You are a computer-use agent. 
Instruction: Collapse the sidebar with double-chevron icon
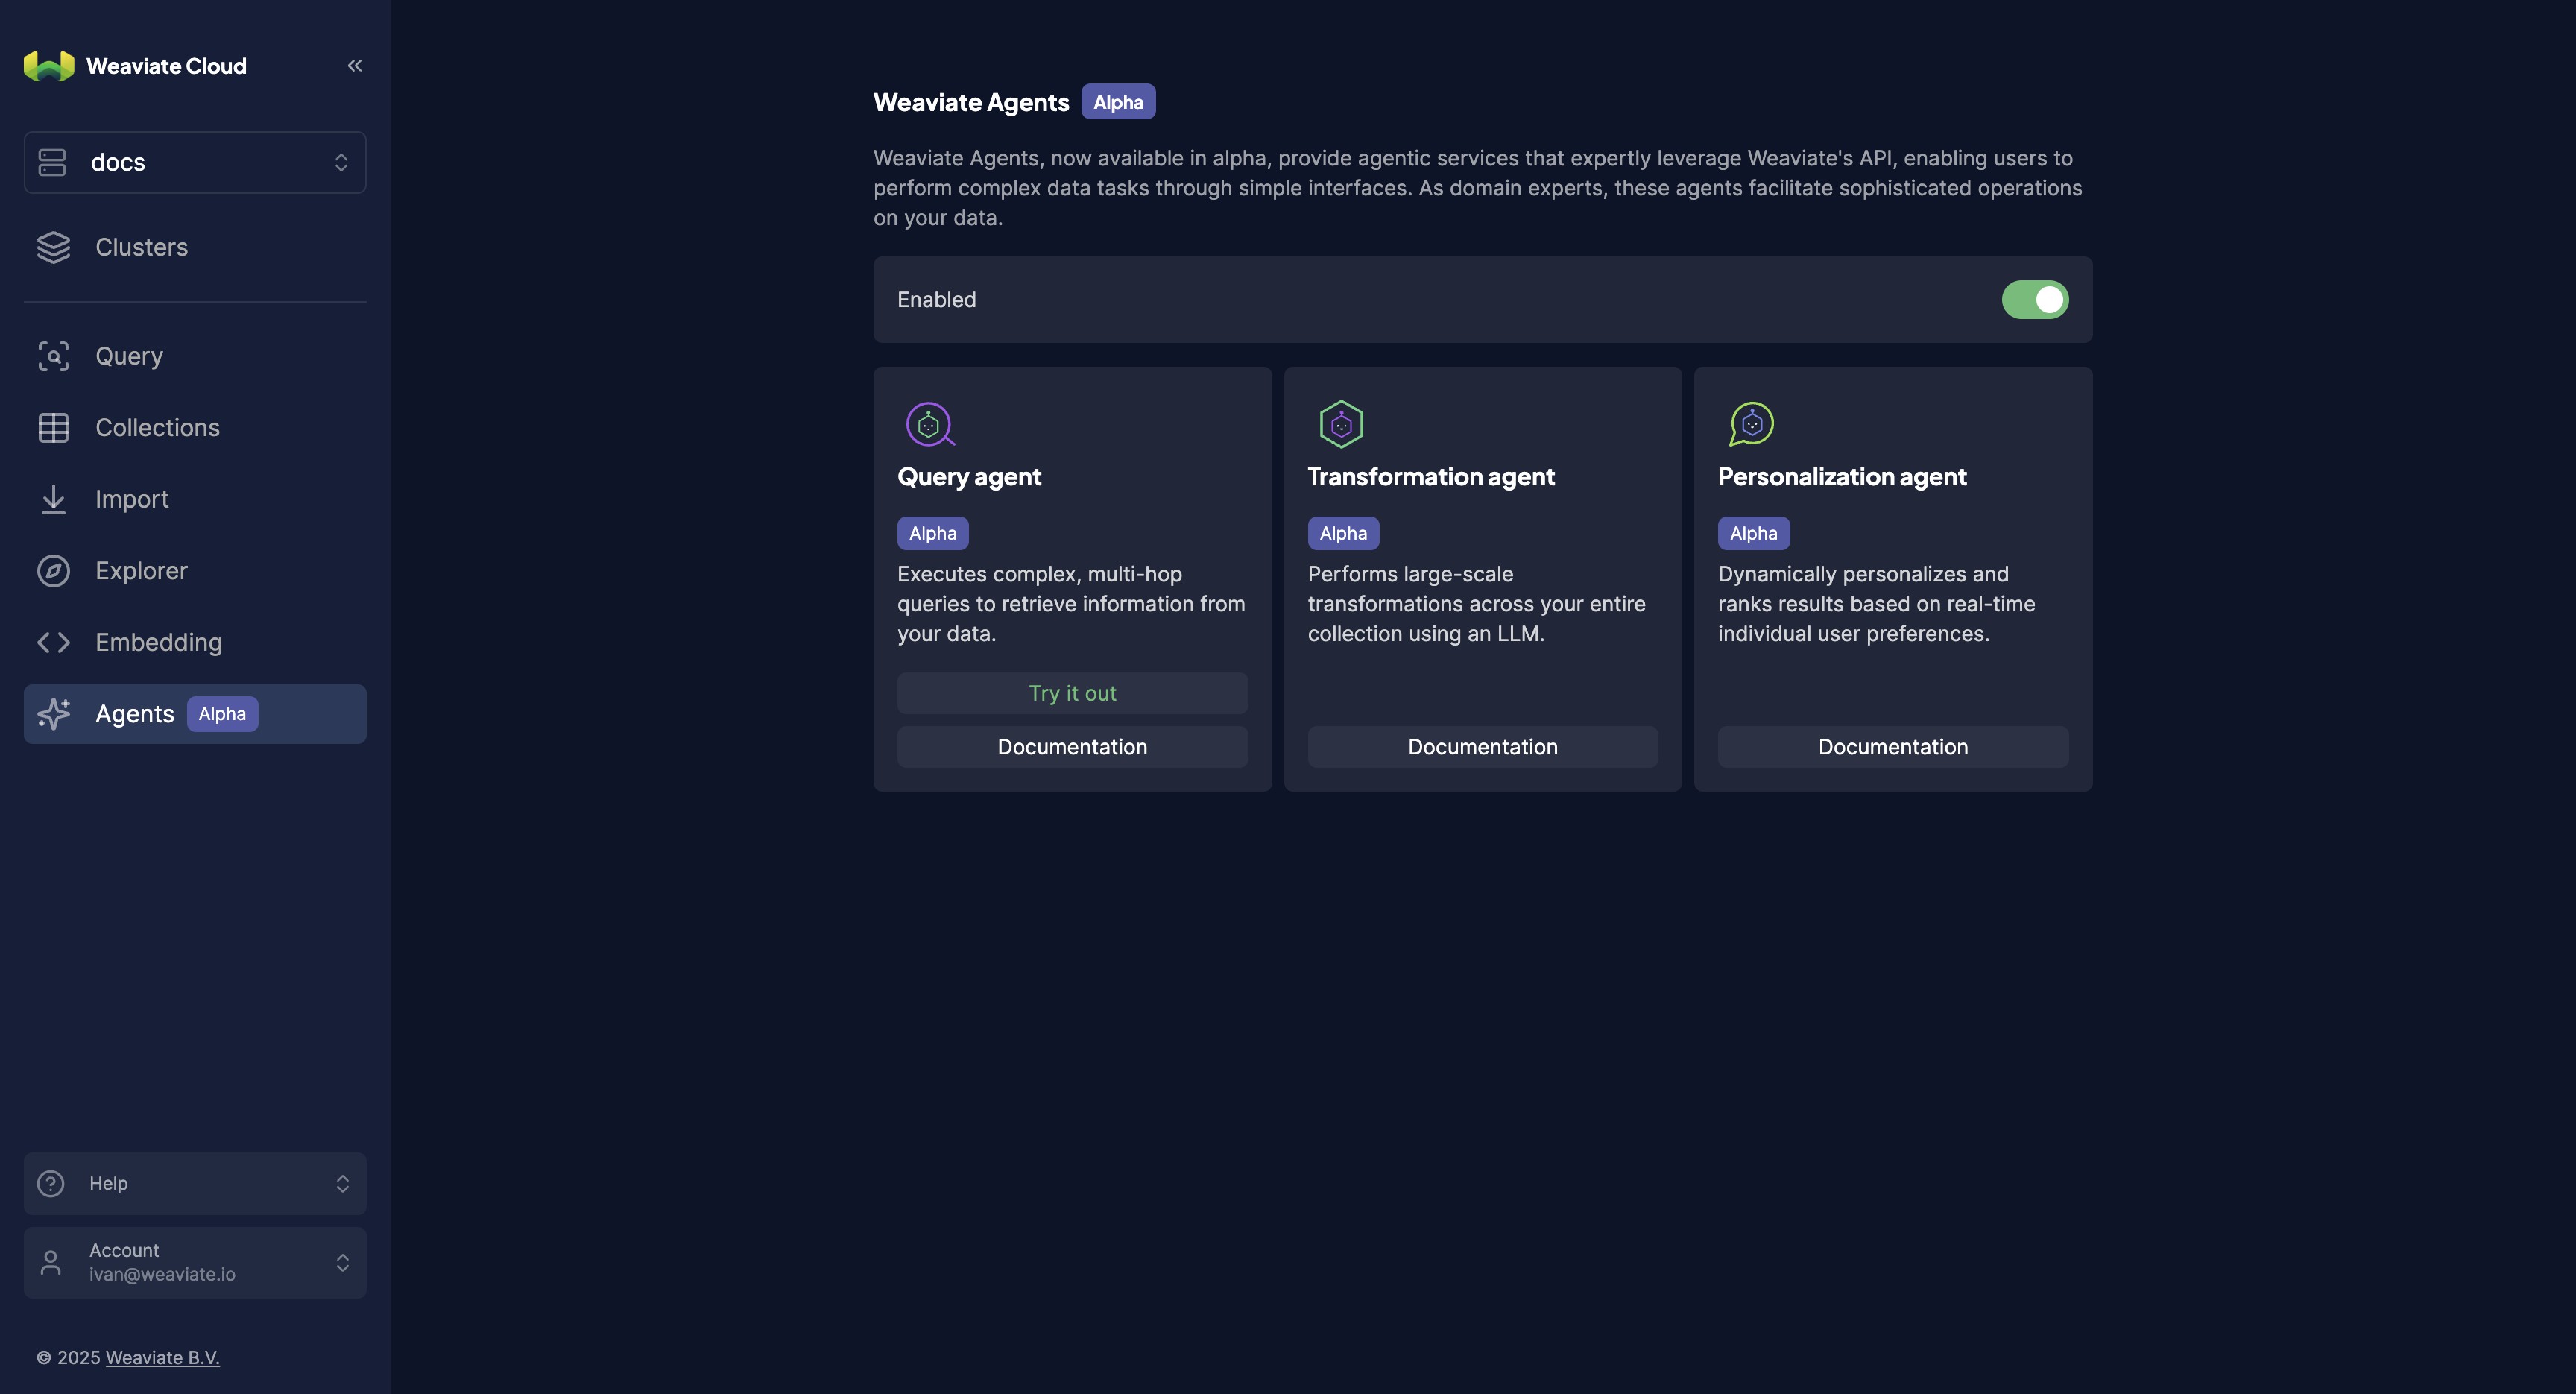click(x=354, y=66)
